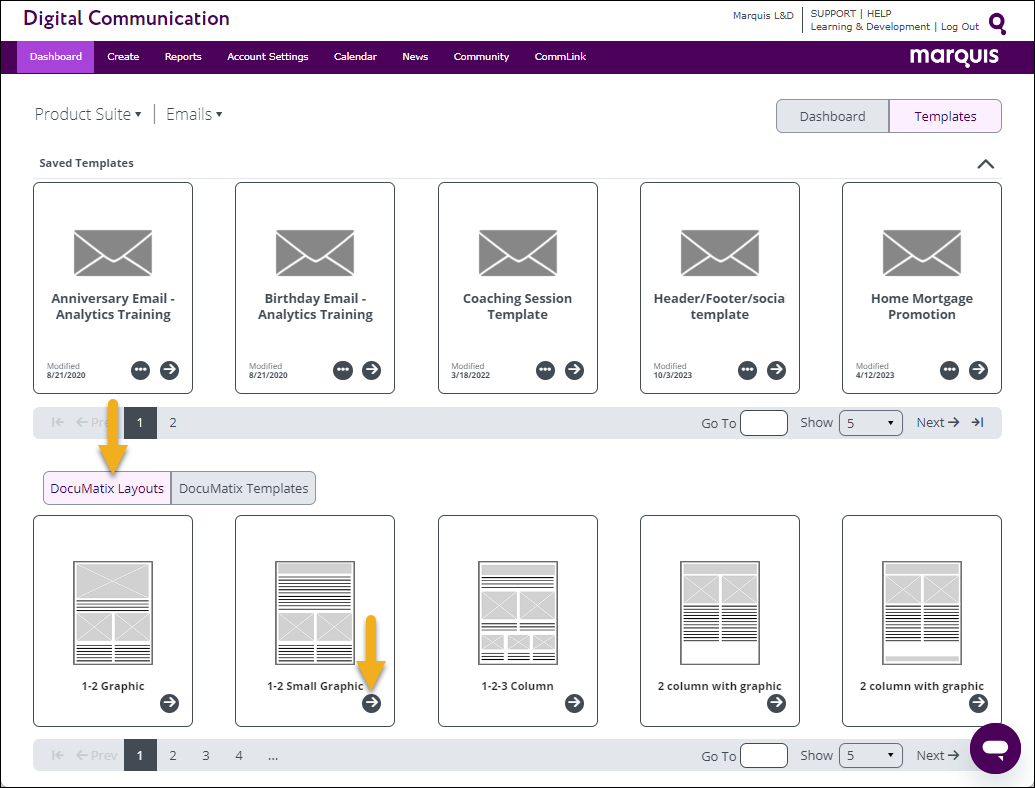1035x788 pixels.
Task: Click the Coaching Session envelope thumbnail
Action: [x=518, y=253]
